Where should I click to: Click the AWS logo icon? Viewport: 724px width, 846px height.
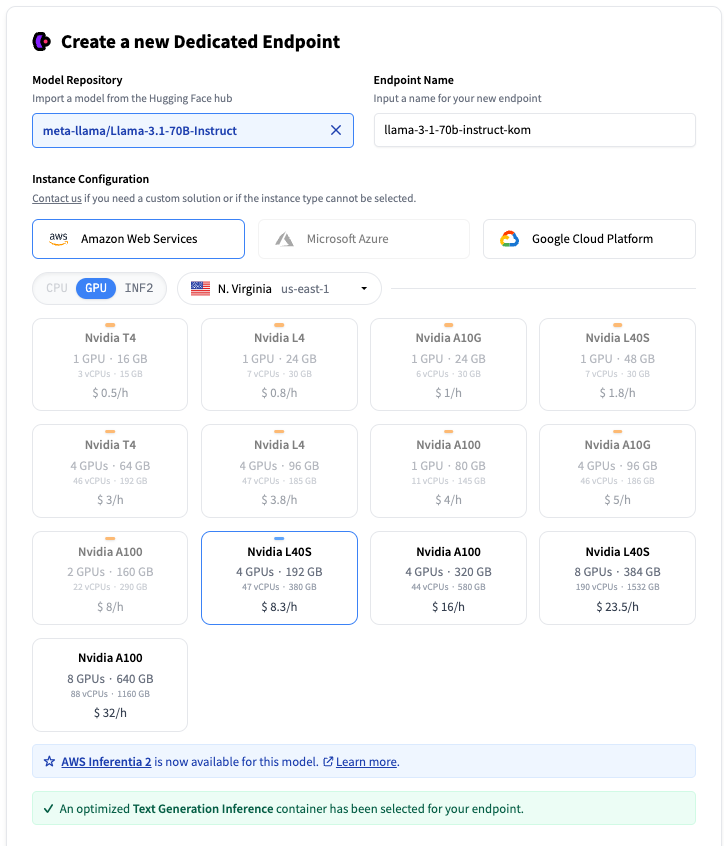(x=59, y=239)
